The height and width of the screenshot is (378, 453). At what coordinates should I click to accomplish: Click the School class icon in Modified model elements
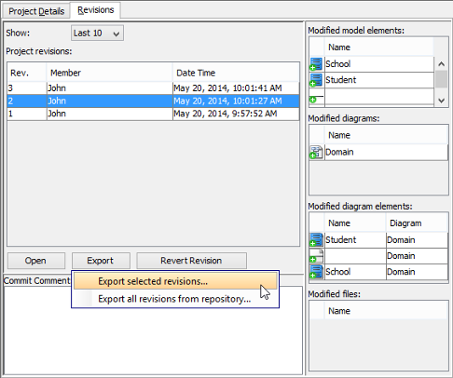[x=316, y=64]
